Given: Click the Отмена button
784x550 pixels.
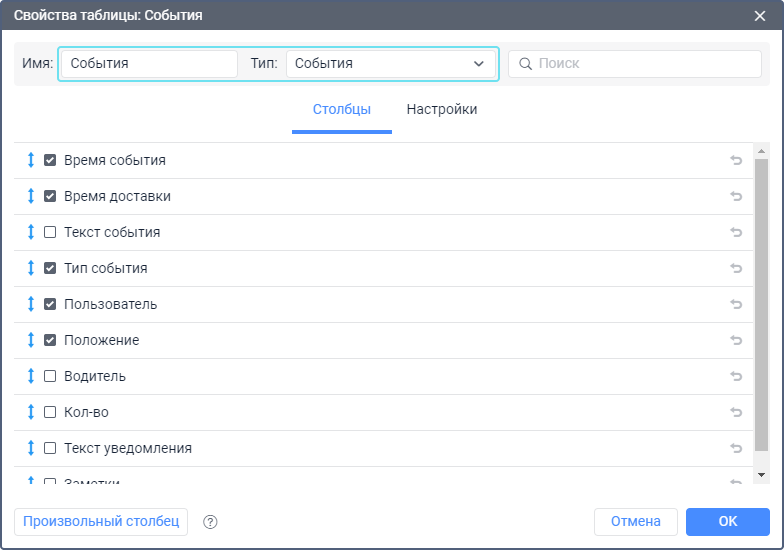Looking at the screenshot, I should [635, 521].
